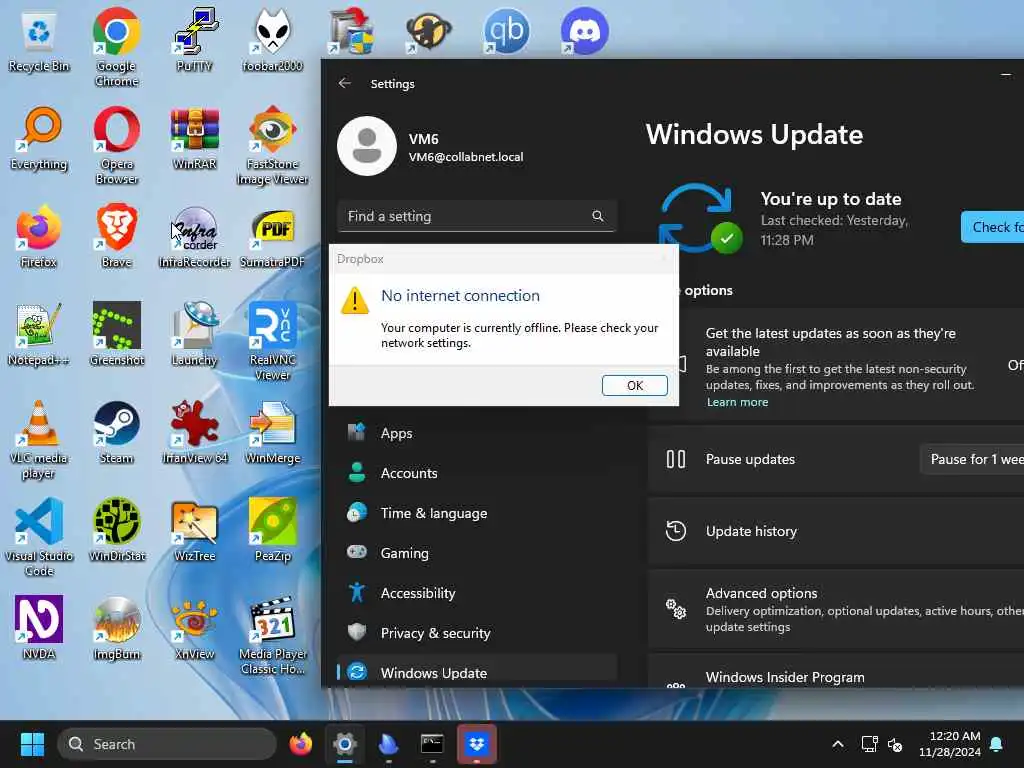Click the taskbar Search box
The height and width of the screenshot is (768, 1024).
tap(167, 744)
